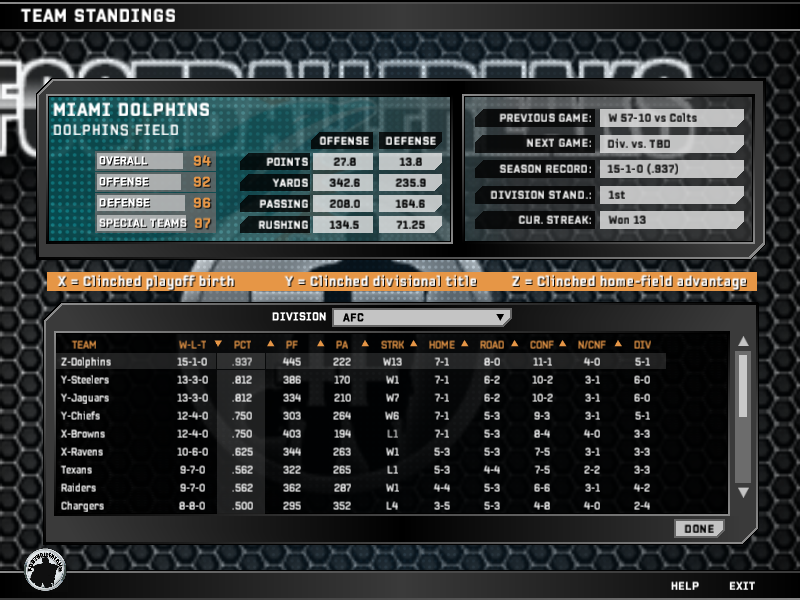Click the standings scrollbar thumb

click(743, 386)
